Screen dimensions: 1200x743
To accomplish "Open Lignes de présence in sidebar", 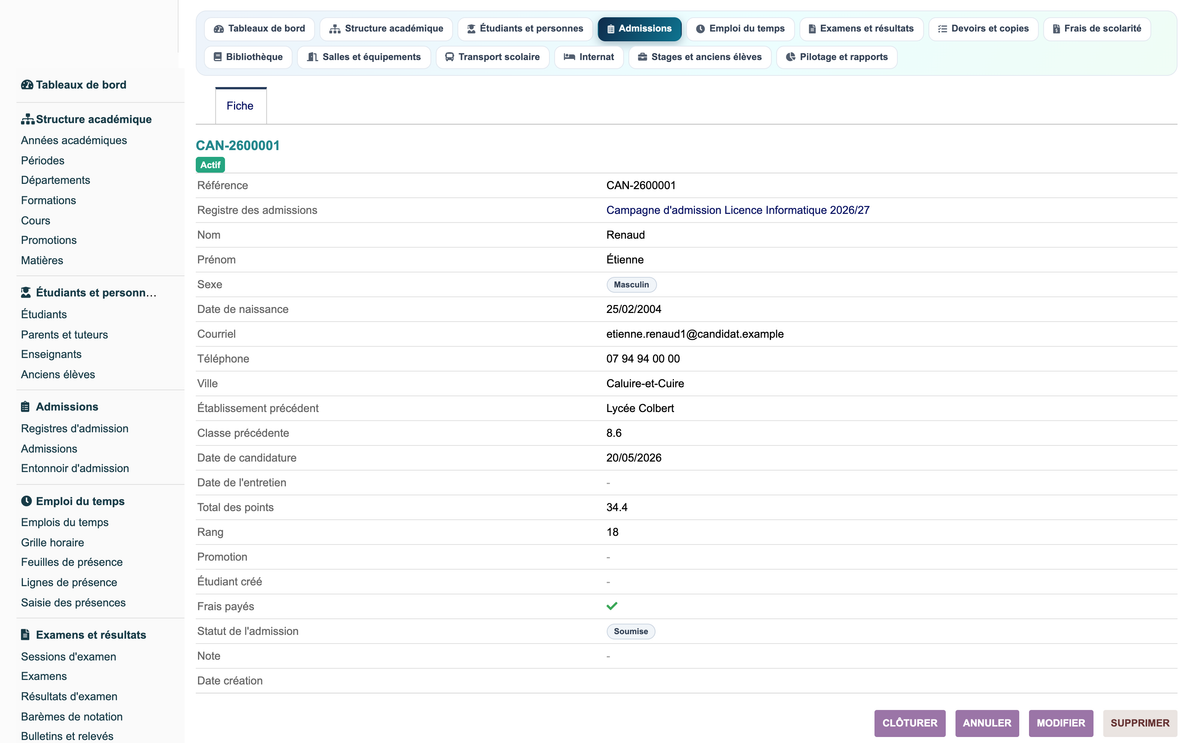I will tap(69, 583).
